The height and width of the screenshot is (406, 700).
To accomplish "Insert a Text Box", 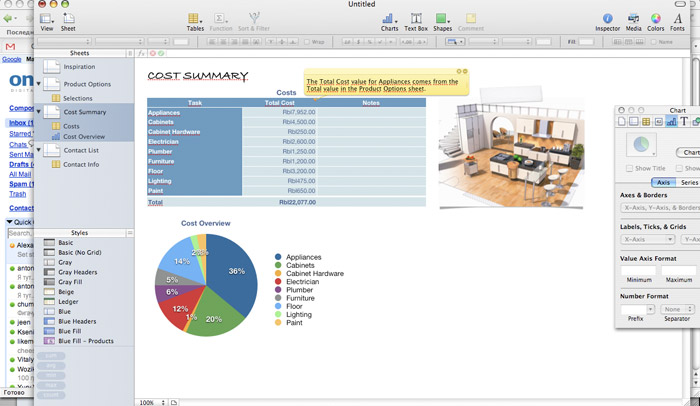I will (x=416, y=22).
